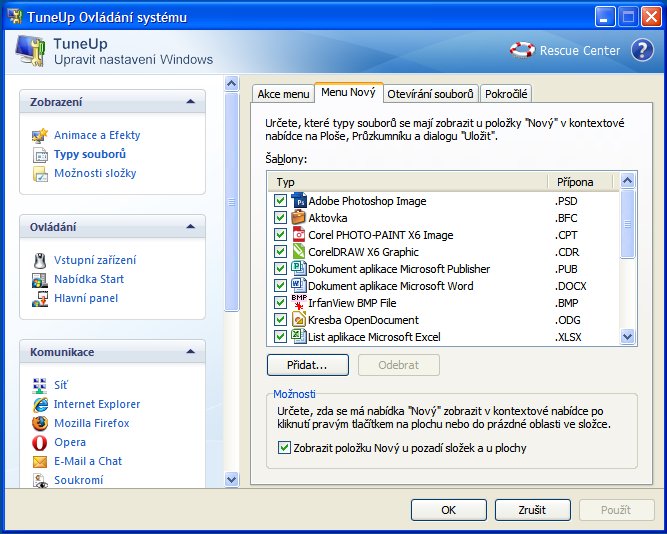This screenshot has width=667, height=534.
Task: Click the Adobe Photoshop Image file icon
Action: pos(299,200)
